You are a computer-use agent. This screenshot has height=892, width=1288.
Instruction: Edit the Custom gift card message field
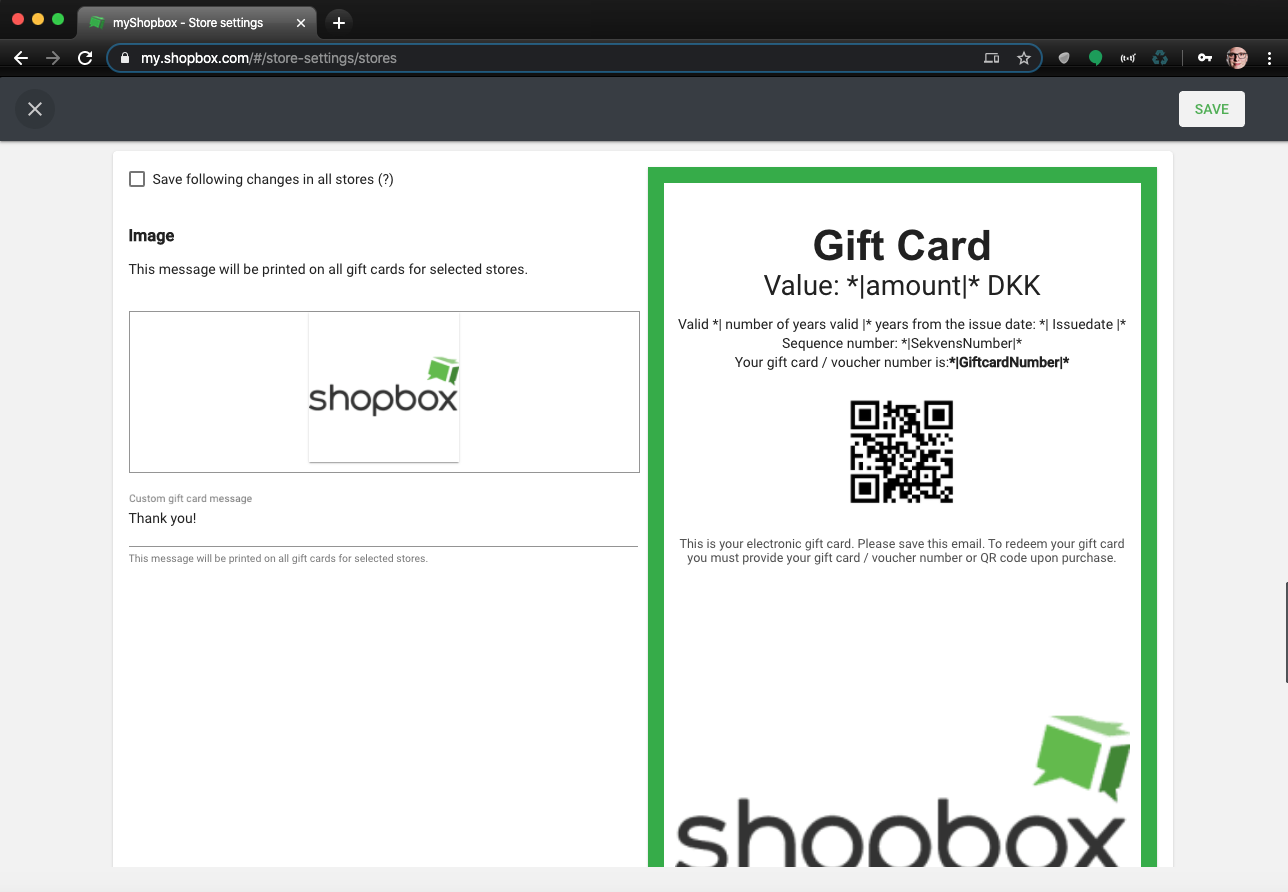383,519
